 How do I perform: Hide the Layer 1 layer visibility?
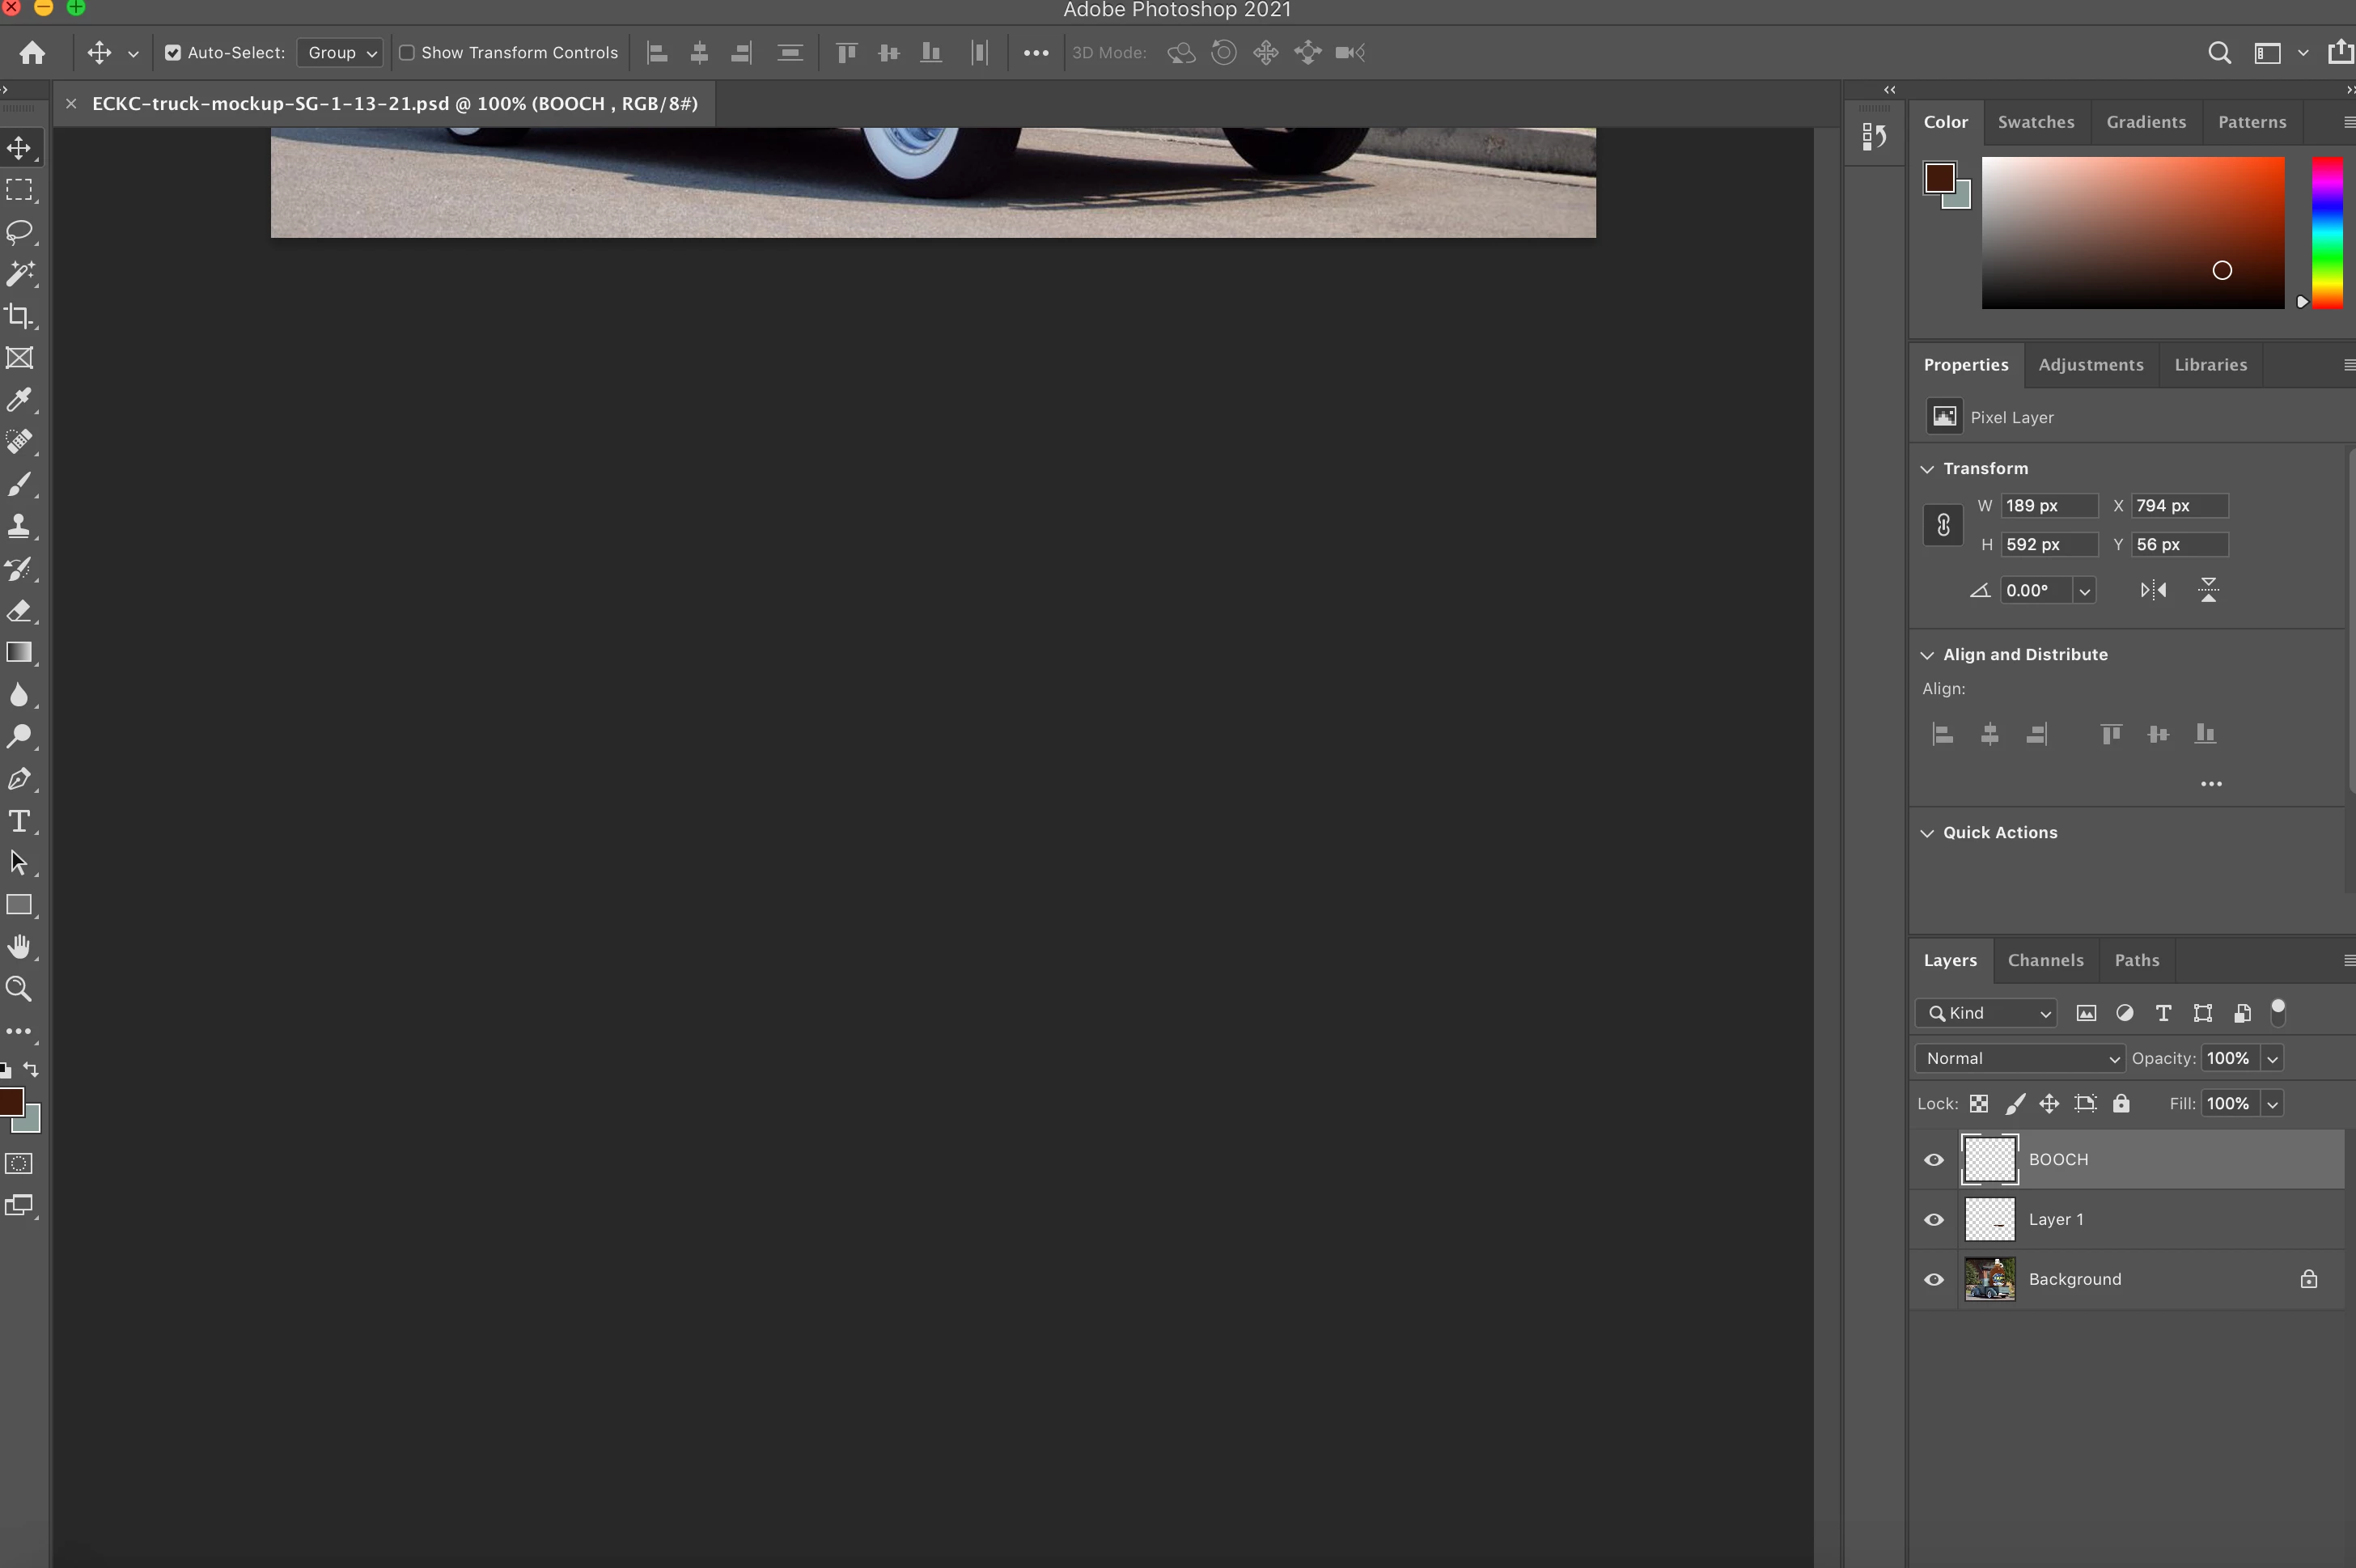pos(1934,1220)
